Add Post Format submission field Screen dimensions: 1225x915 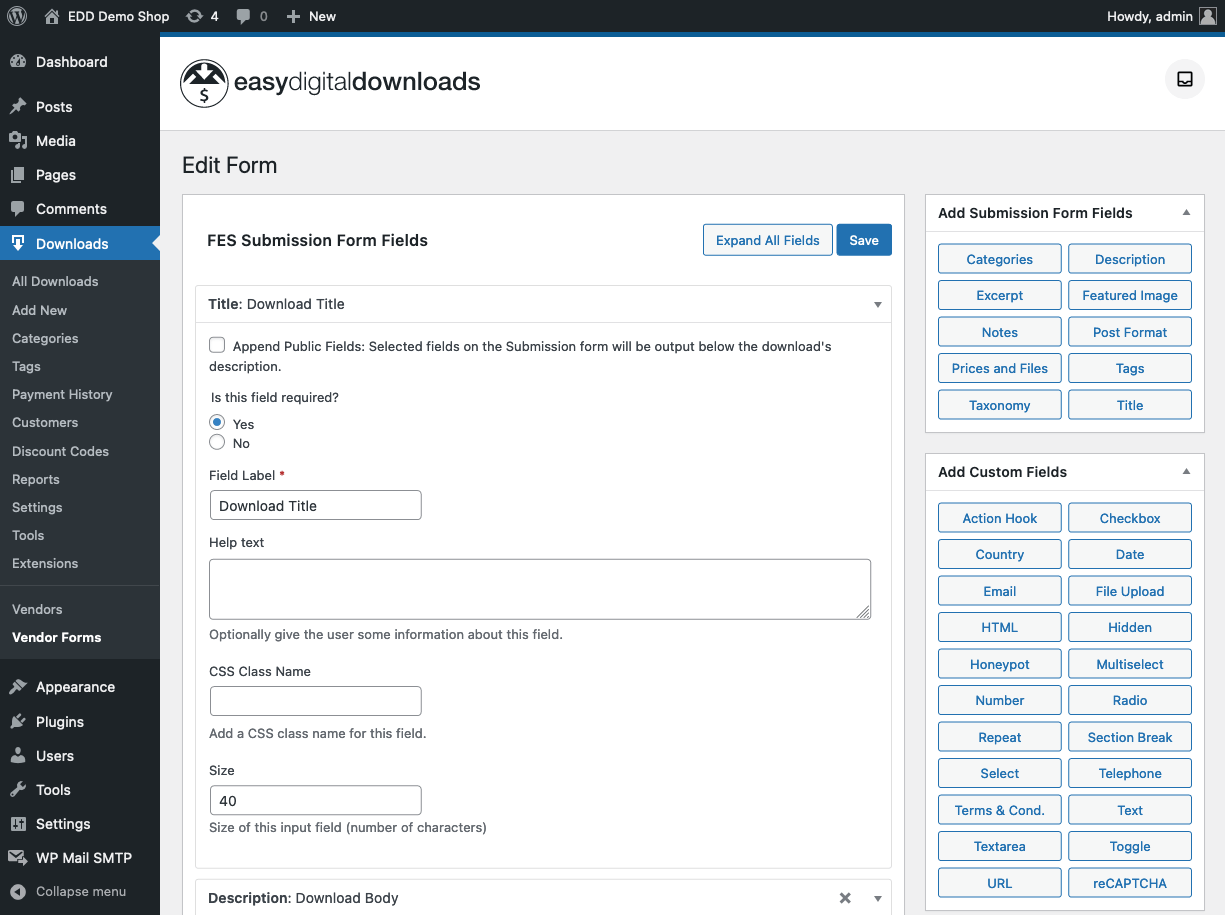click(x=1130, y=332)
